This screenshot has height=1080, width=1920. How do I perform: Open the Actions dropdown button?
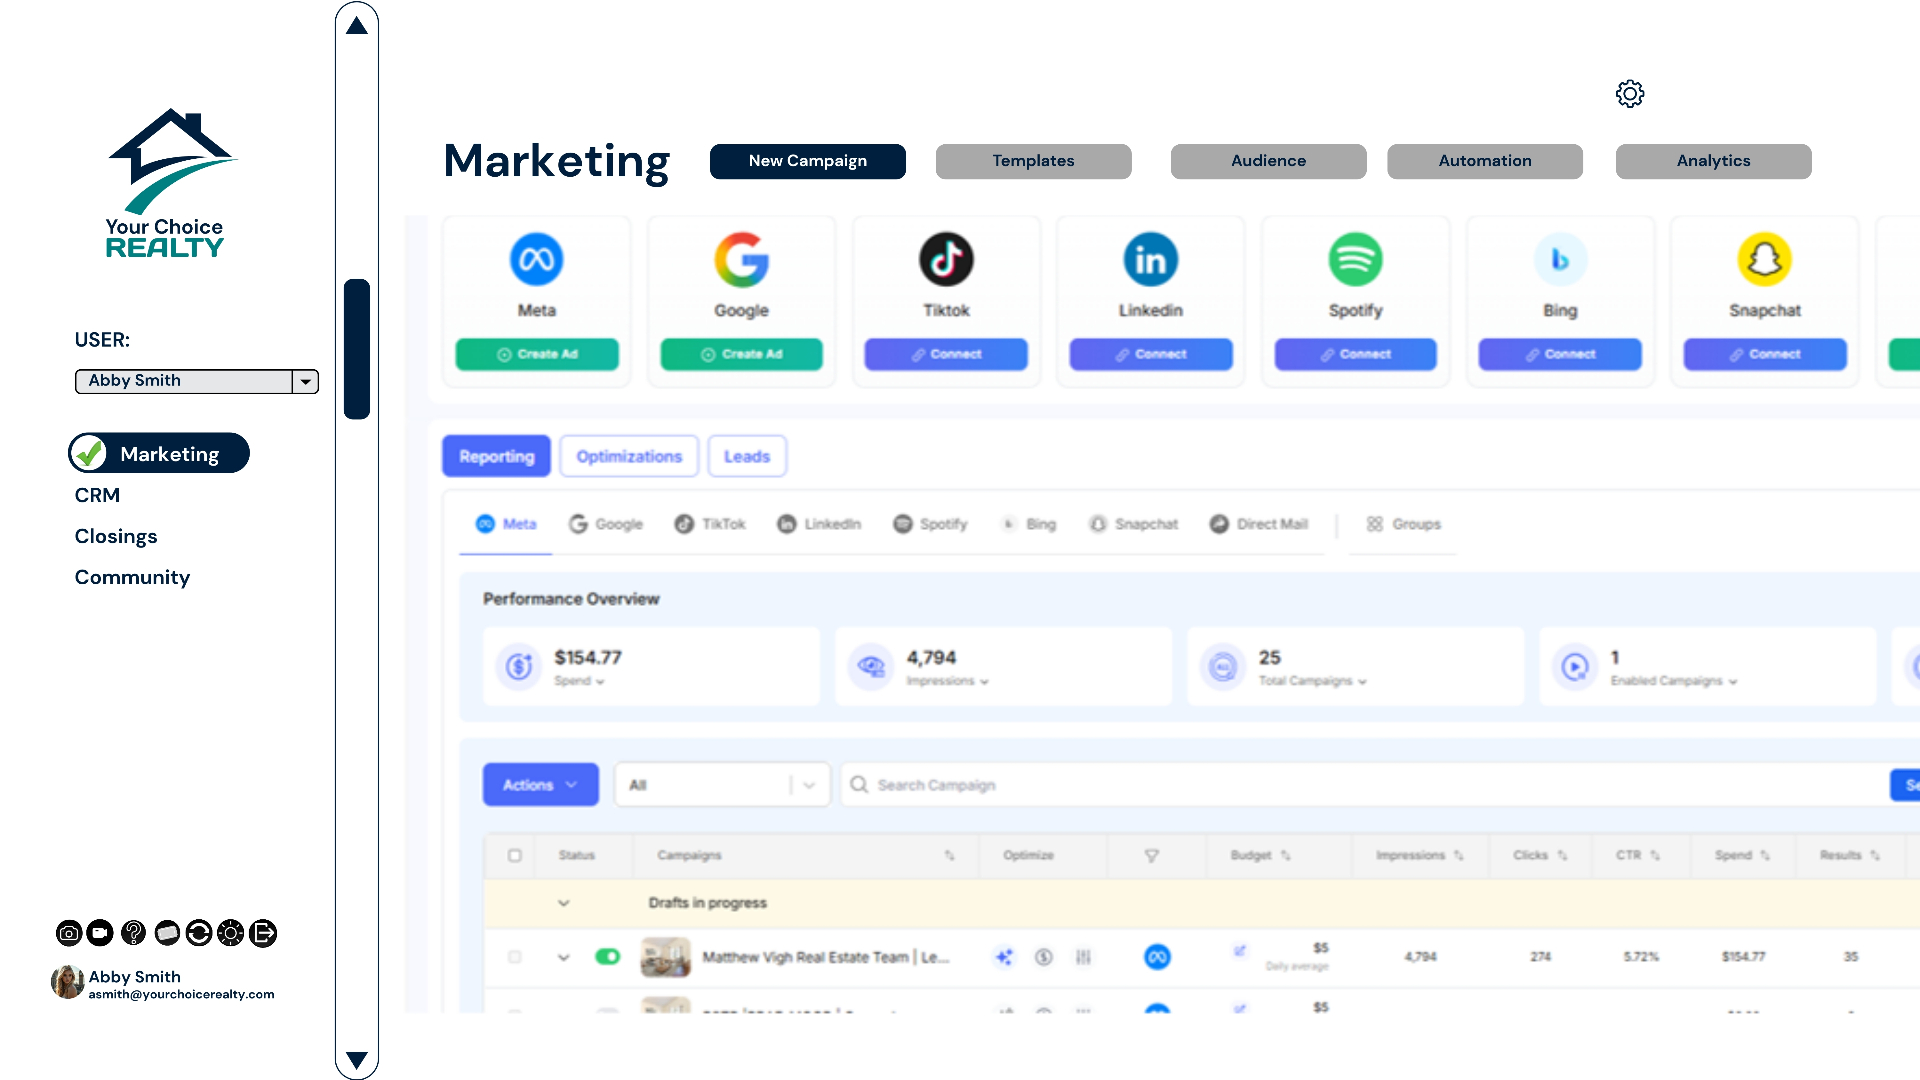point(541,785)
